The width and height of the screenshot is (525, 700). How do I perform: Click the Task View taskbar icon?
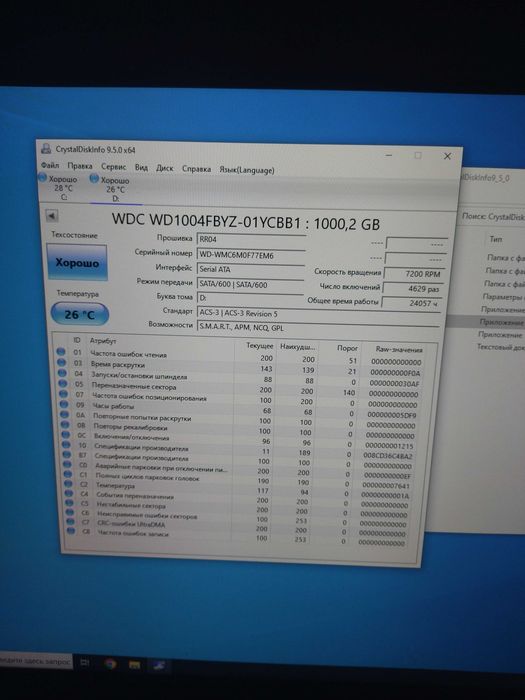tap(85, 663)
